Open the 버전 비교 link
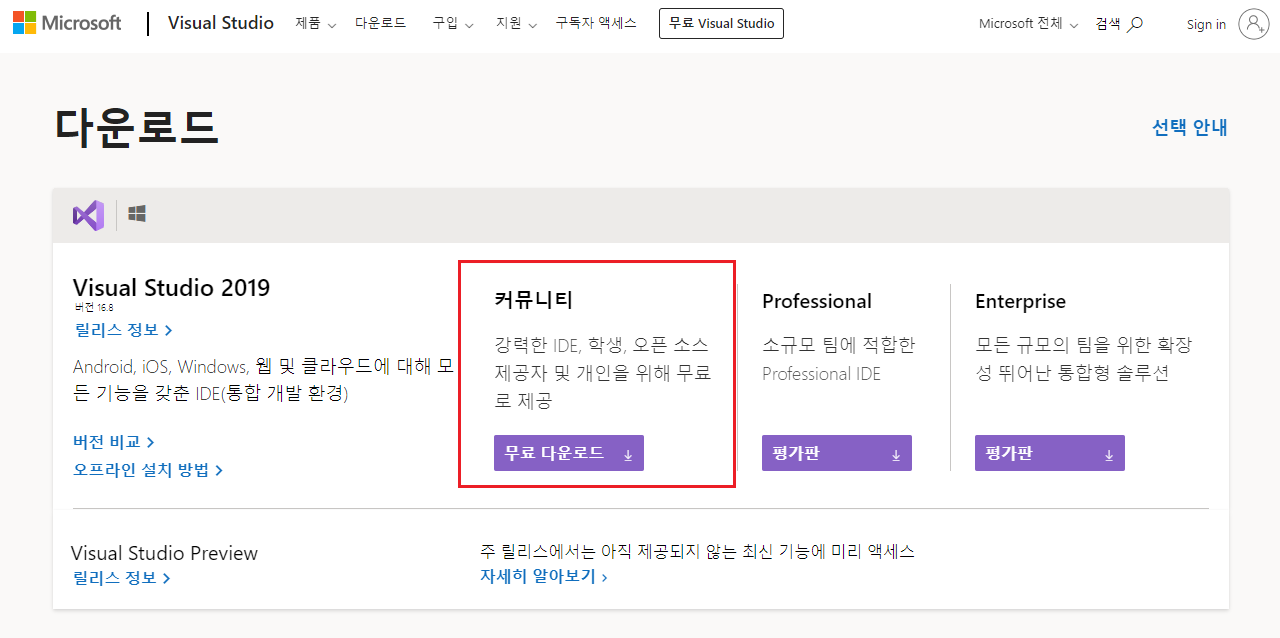This screenshot has width=1280, height=638. [x=114, y=442]
